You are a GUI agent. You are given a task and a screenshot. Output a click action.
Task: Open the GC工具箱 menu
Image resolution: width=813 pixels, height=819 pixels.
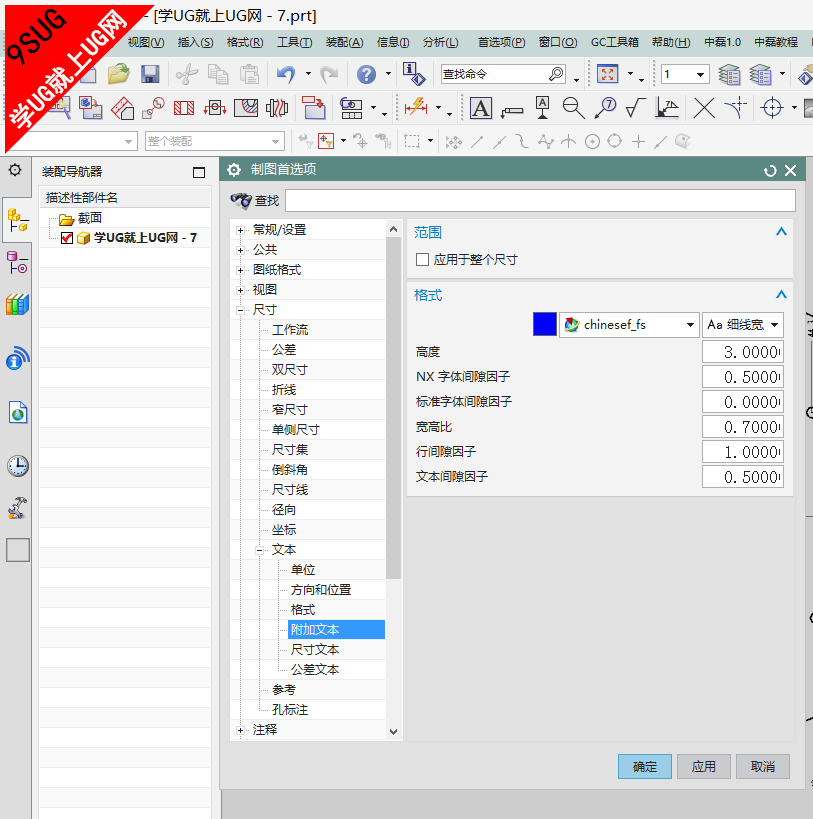point(615,42)
